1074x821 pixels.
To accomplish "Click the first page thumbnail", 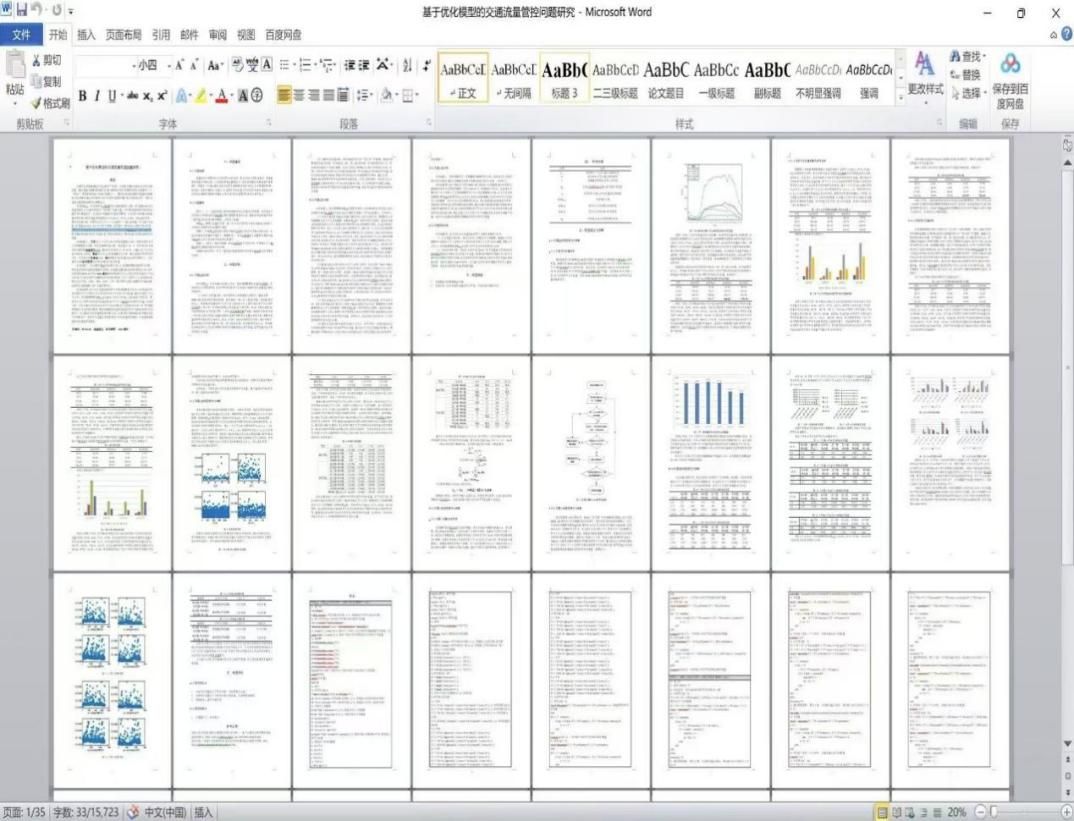I will (x=112, y=245).
